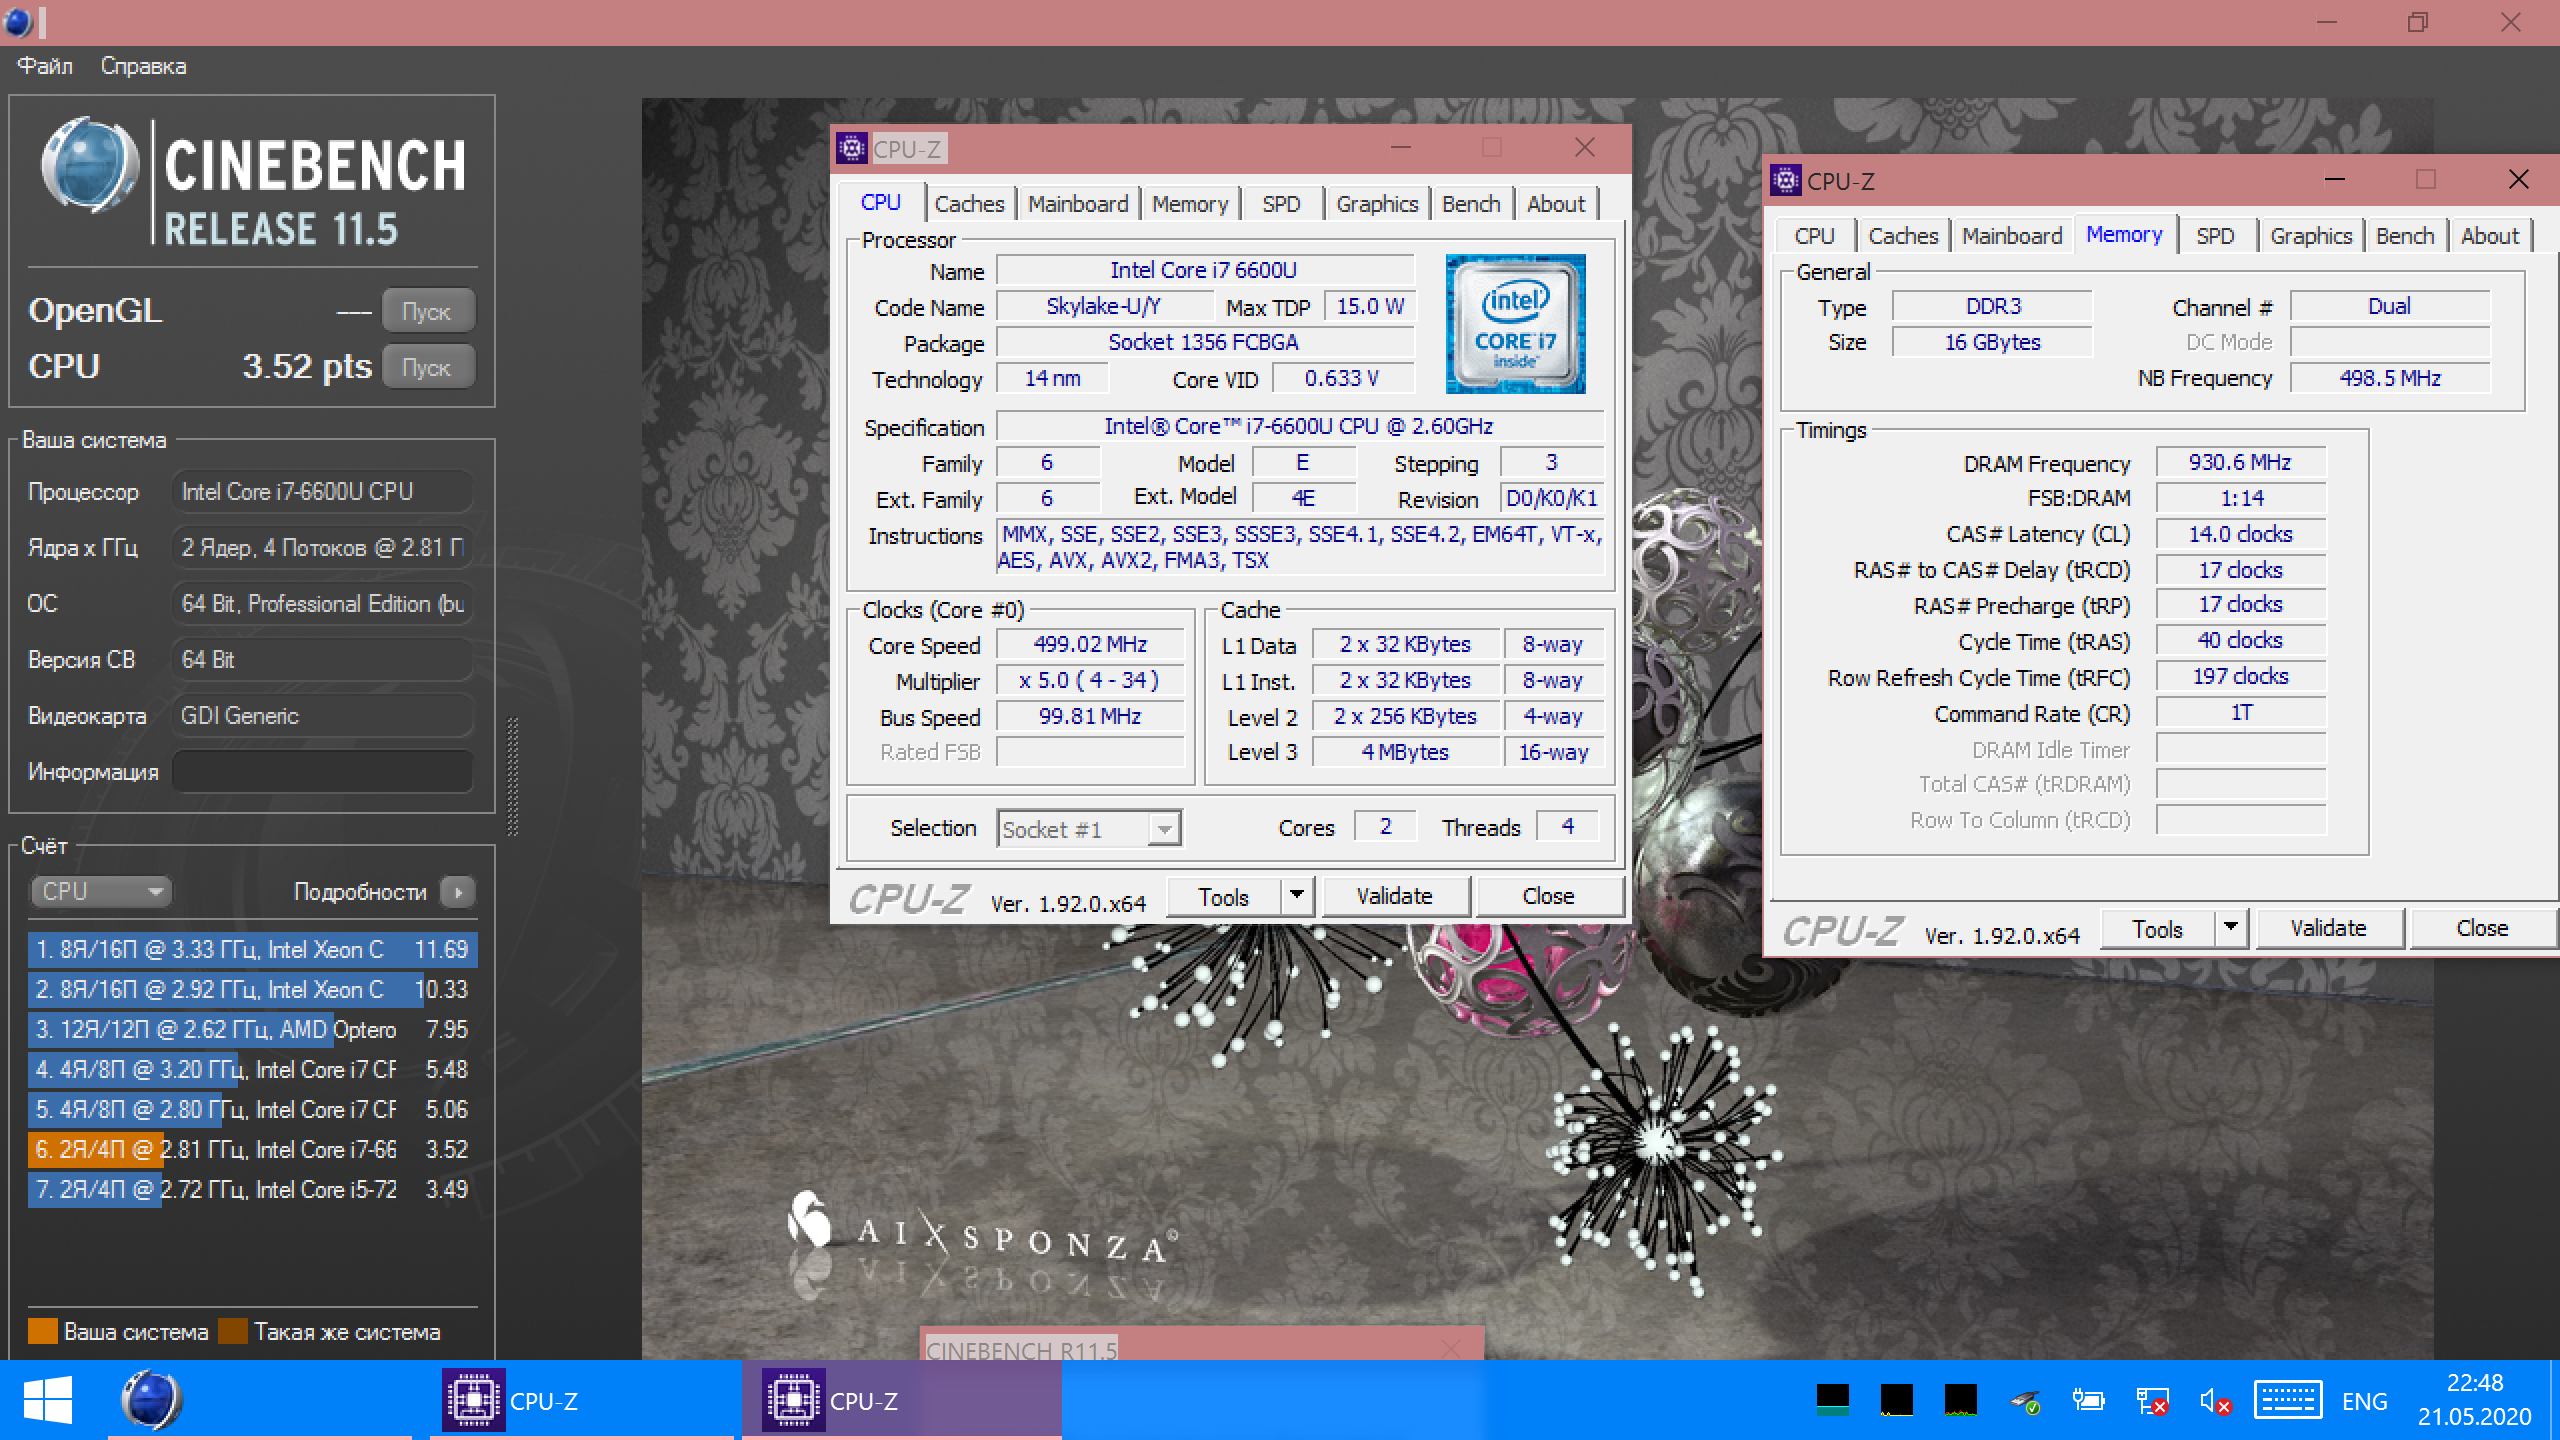
Task: Switch to Memory tab in CPU-Z CPU window
Action: click(1190, 204)
